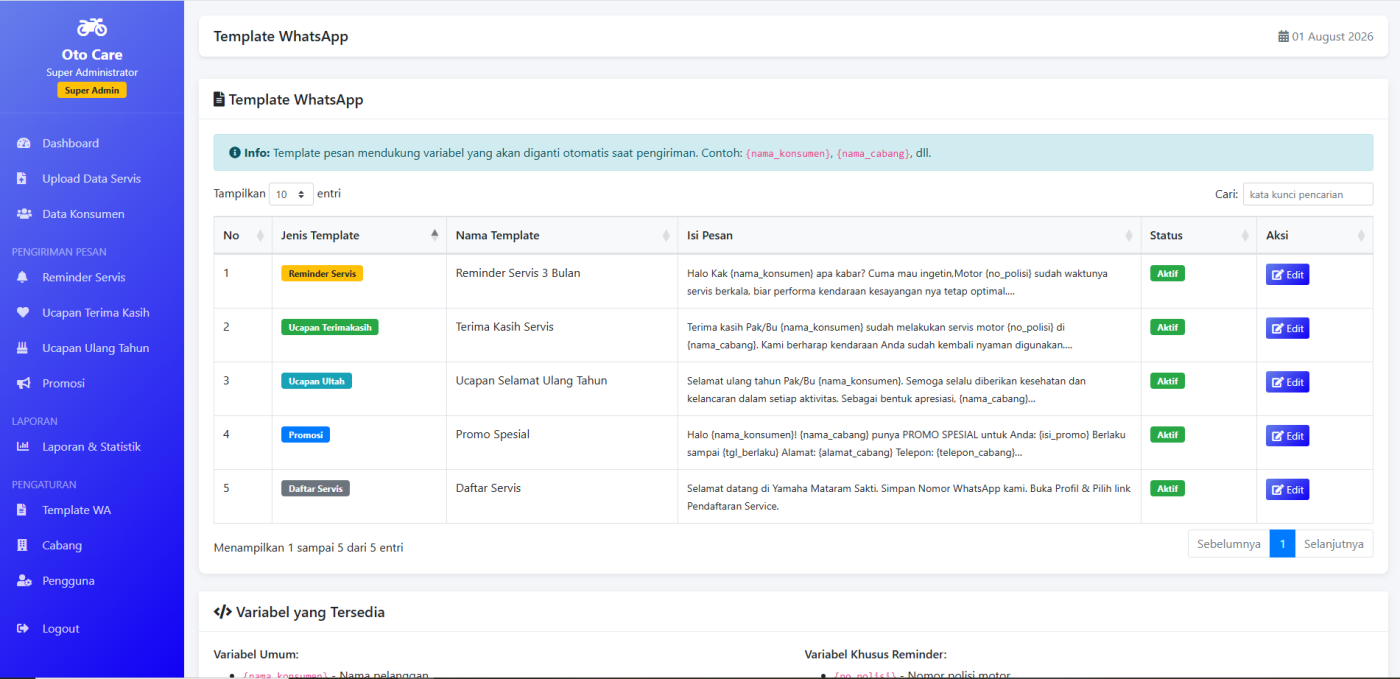Click the Cabang building icon
This screenshot has height=679, width=1400.
click(22, 545)
